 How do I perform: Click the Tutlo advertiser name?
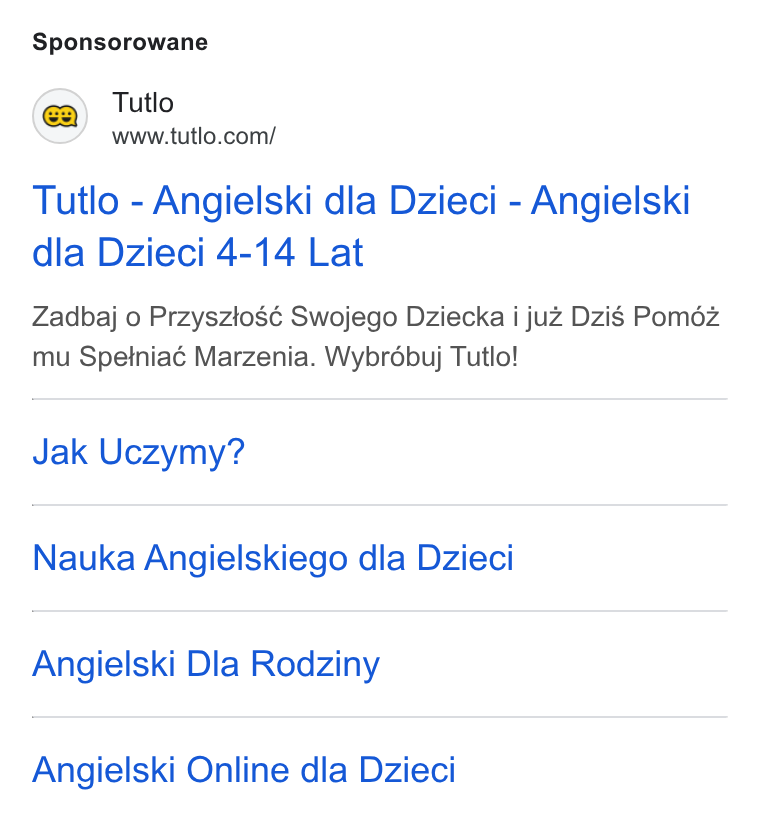click(143, 102)
